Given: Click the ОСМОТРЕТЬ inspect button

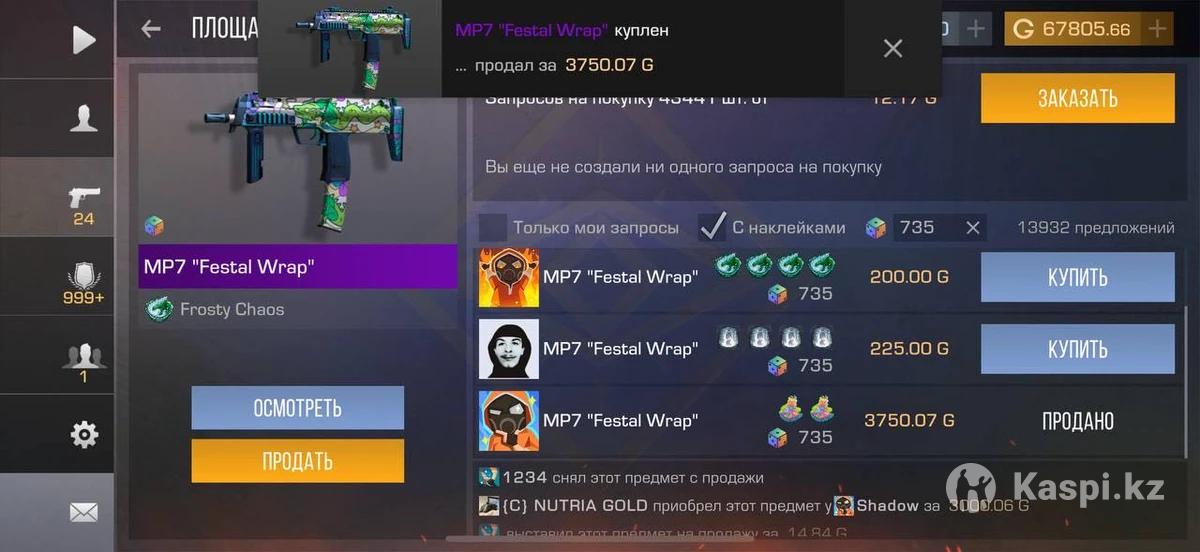Looking at the screenshot, I should pos(298,408).
